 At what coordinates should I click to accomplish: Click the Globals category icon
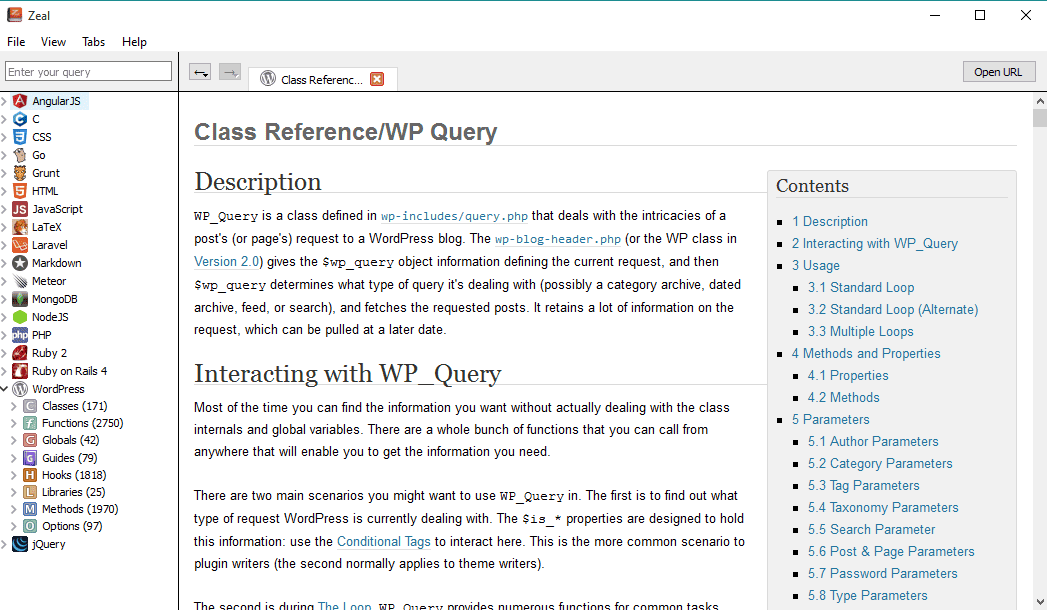[30, 440]
